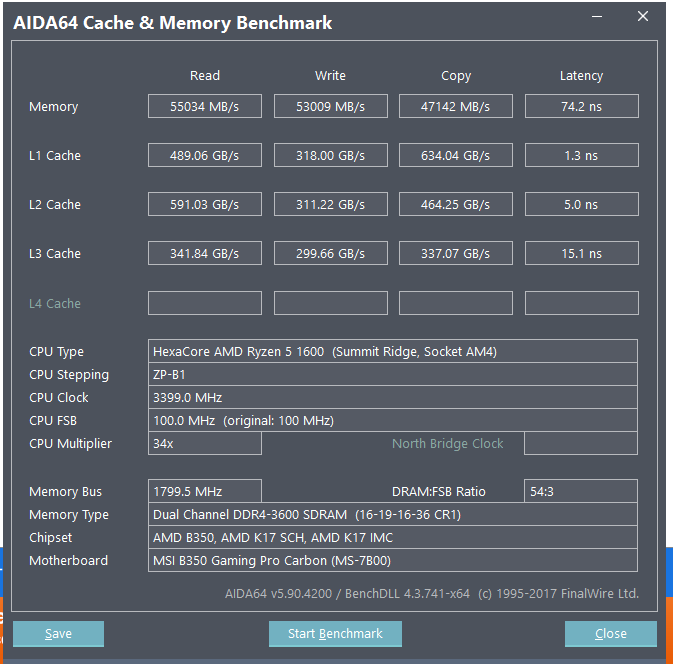Click L1 Cache Copy 634.04 GB/s
The image size is (673, 664).
click(455, 155)
